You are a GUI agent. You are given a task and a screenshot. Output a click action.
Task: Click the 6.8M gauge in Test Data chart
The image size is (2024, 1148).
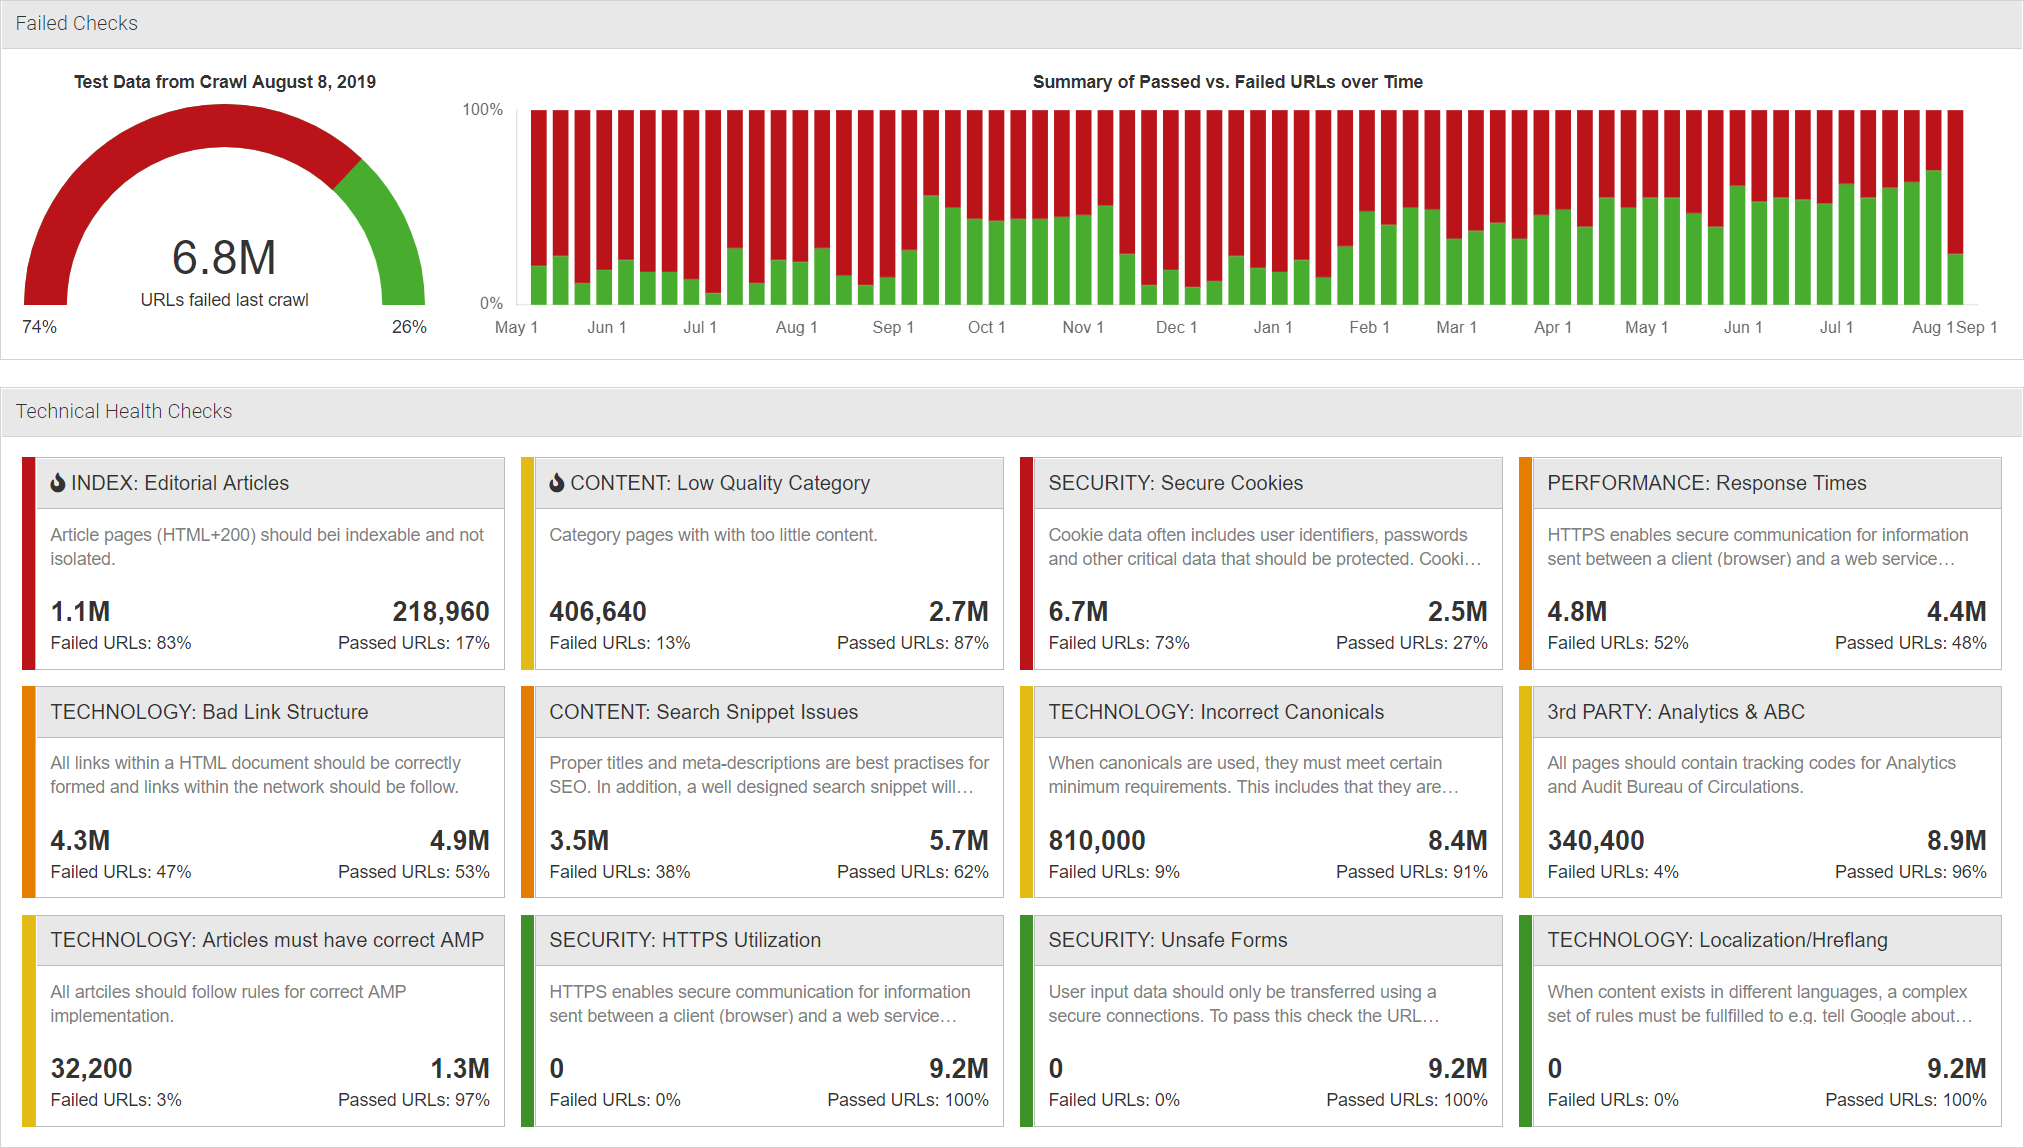(224, 256)
